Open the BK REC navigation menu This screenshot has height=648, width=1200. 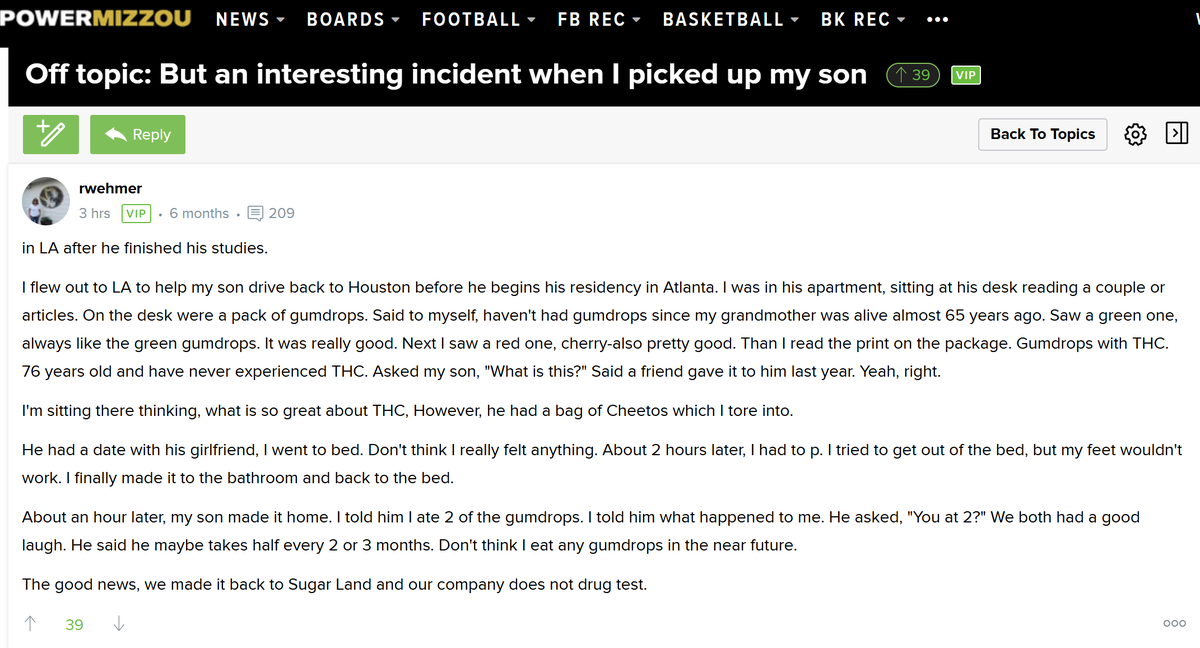coord(864,20)
